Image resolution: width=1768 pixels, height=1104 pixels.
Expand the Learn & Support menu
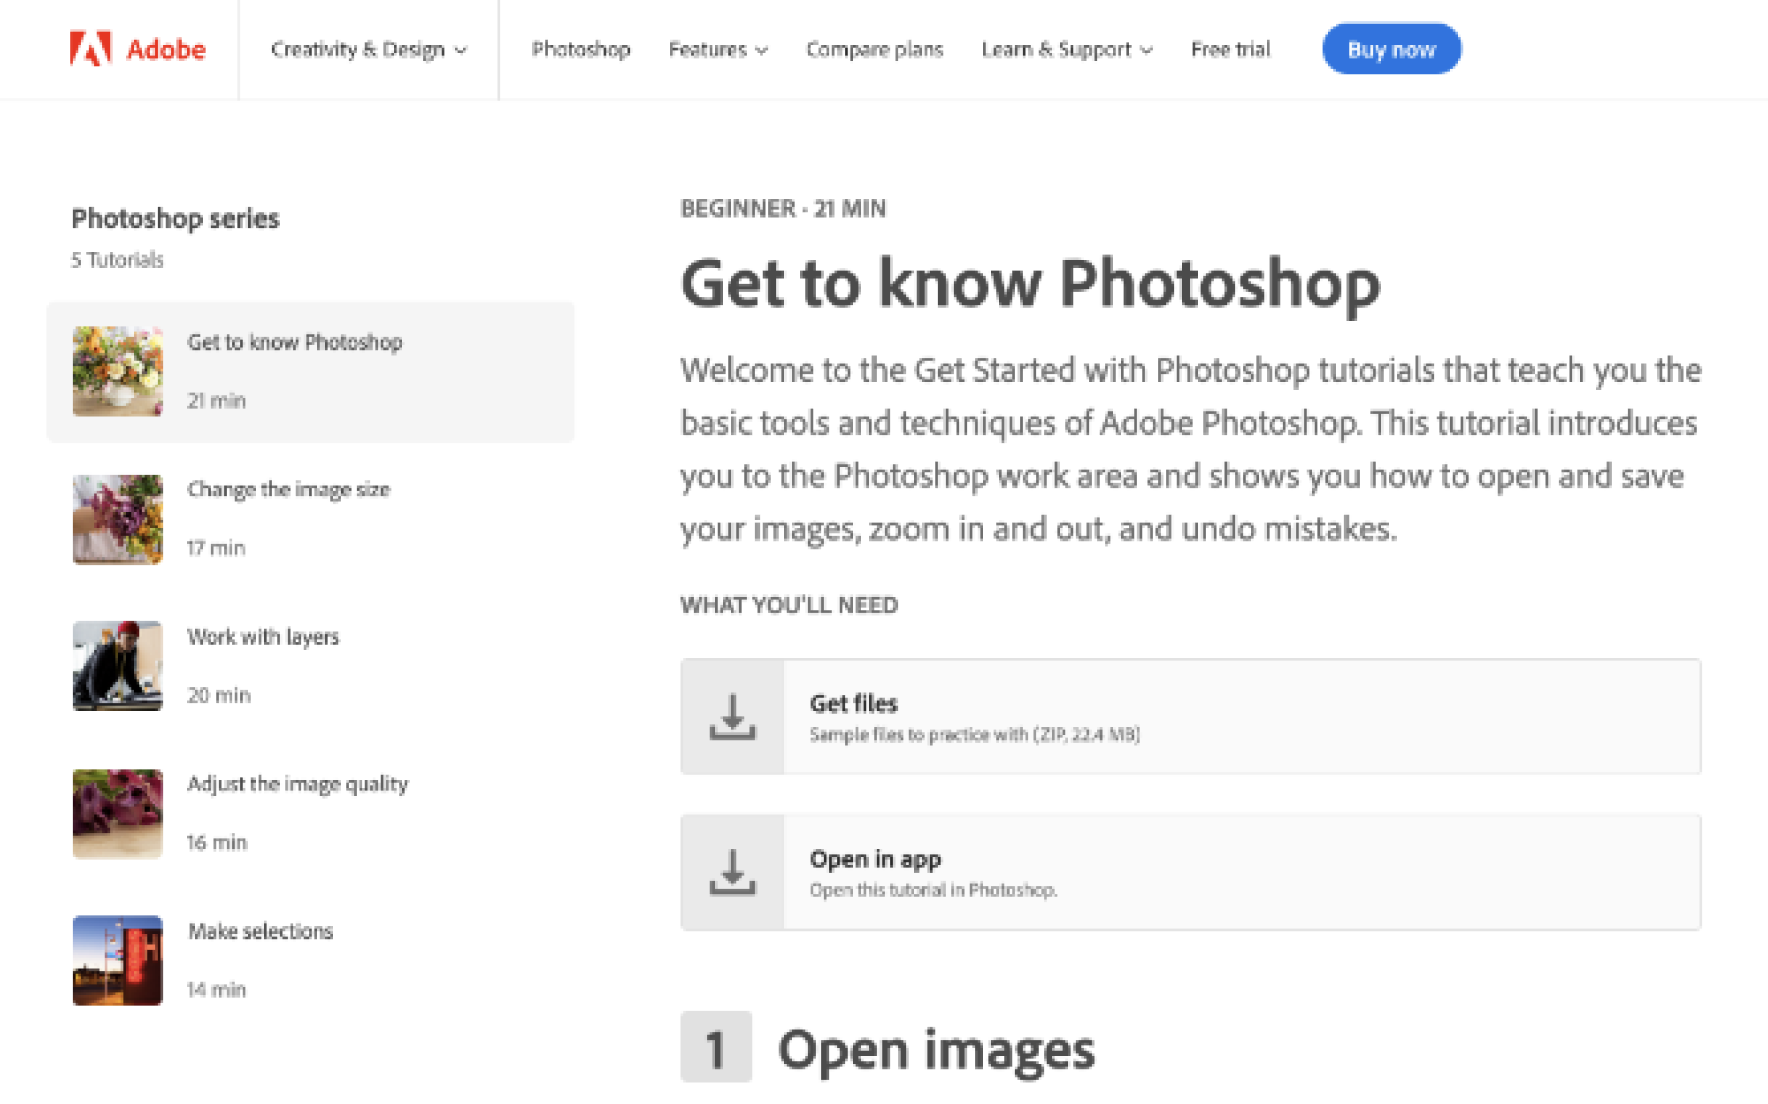click(1067, 49)
